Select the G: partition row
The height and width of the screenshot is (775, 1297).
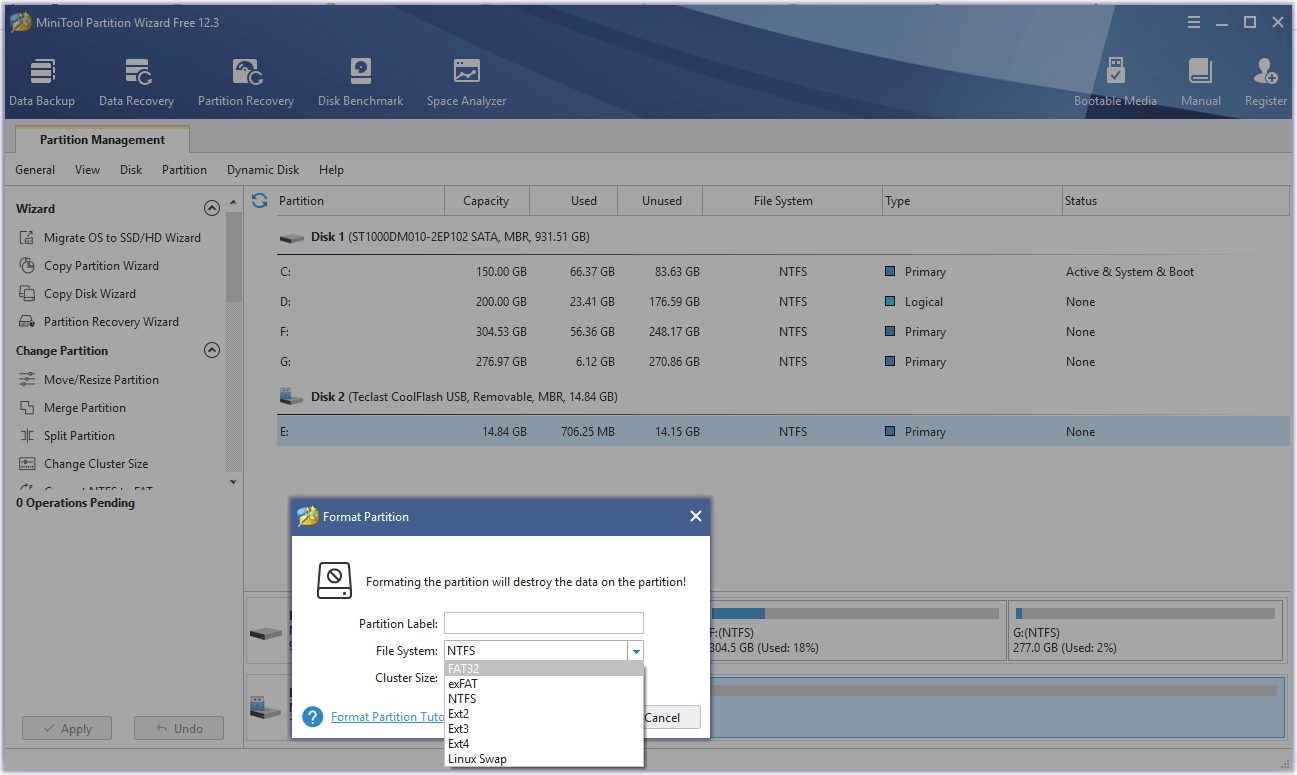point(783,362)
